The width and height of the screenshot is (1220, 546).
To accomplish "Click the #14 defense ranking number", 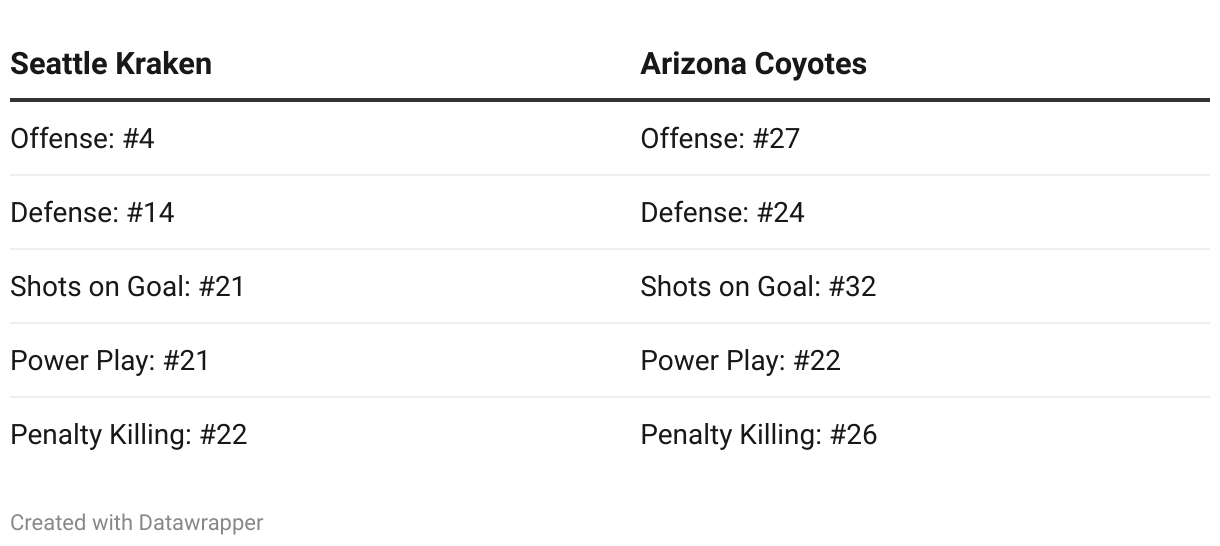I will (x=150, y=212).
